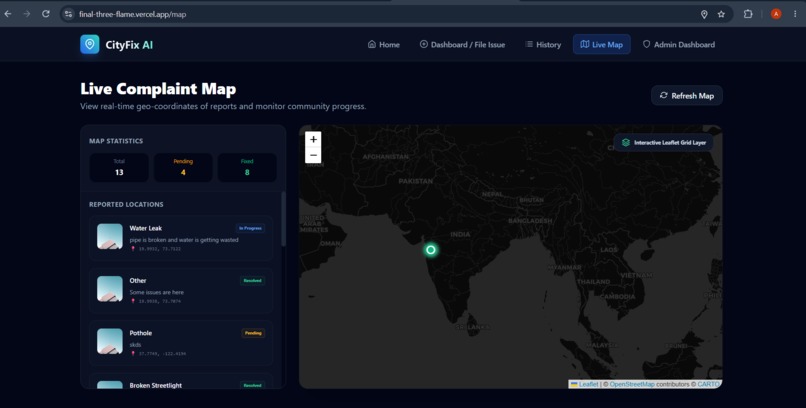Click the Pending status badge on Pothole

(x=253, y=333)
